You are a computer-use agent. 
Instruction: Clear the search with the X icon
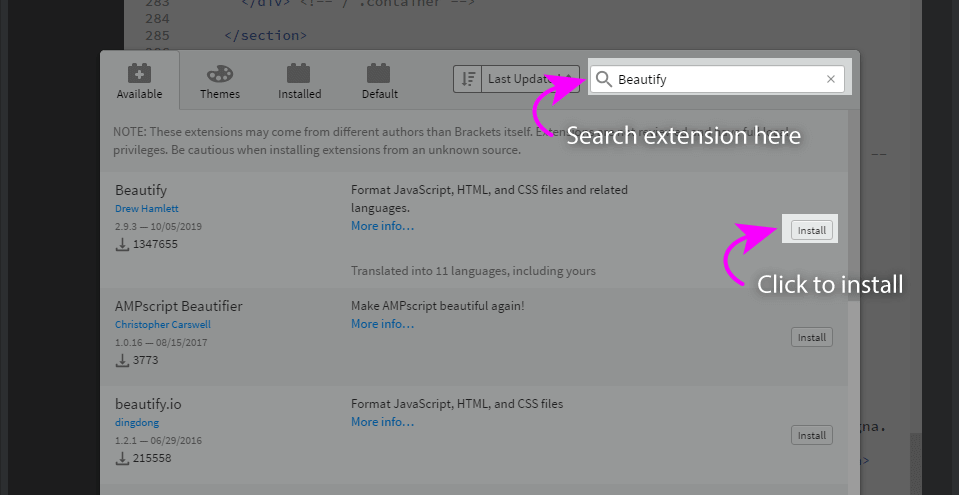(x=831, y=79)
